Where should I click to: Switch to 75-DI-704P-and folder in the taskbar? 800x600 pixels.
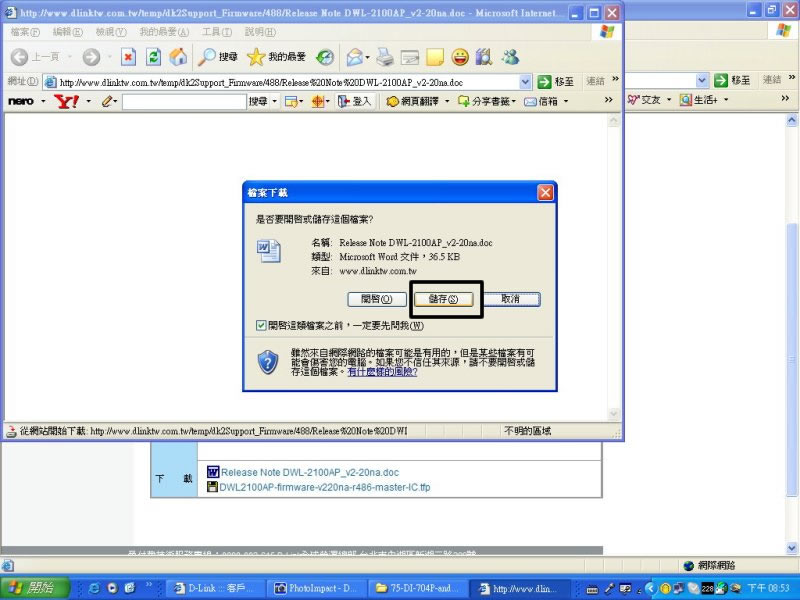click(417, 588)
